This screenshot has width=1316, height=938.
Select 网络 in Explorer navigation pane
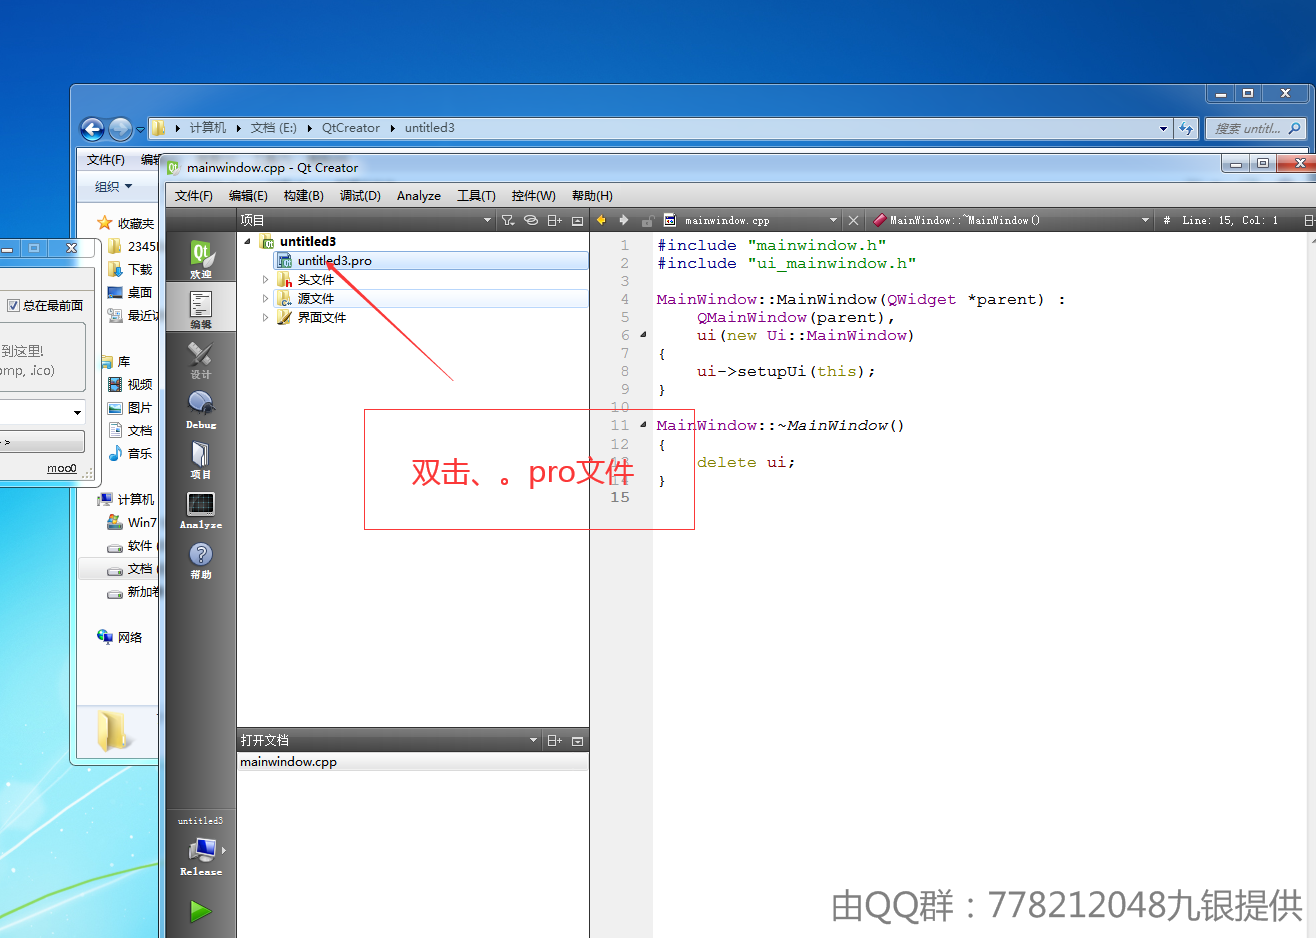tap(120, 637)
